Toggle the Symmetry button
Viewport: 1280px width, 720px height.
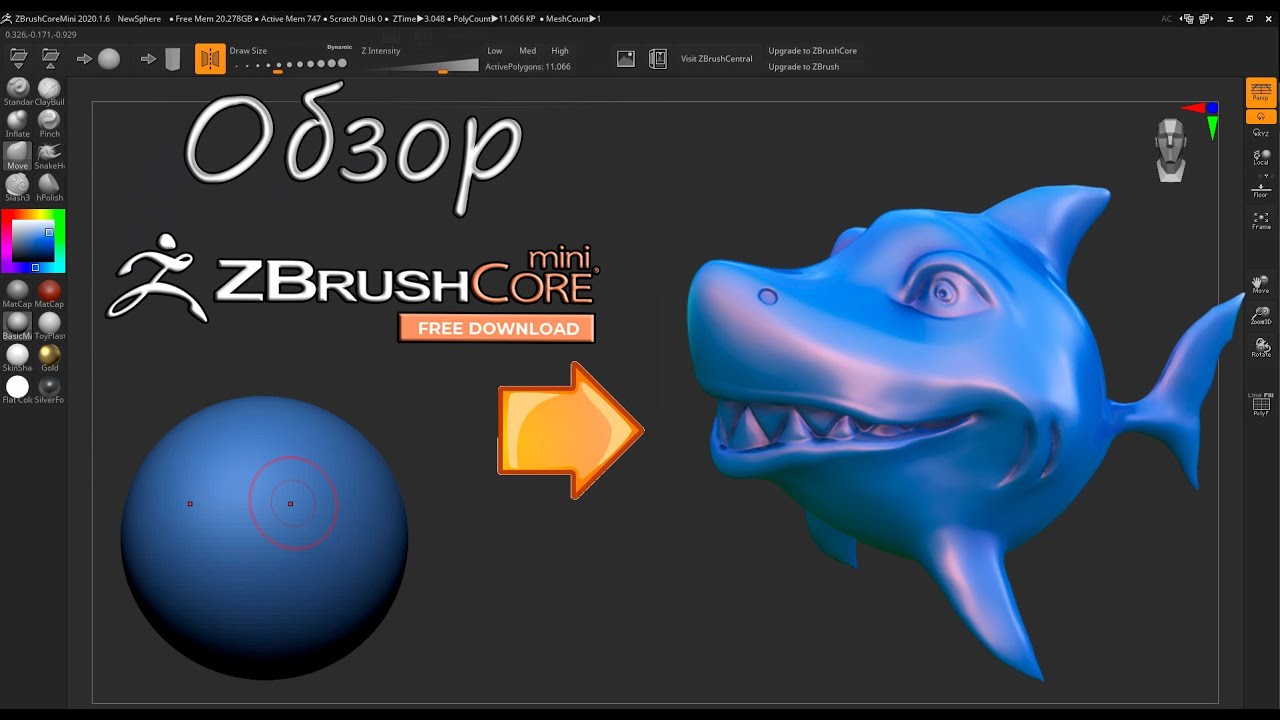[210, 59]
